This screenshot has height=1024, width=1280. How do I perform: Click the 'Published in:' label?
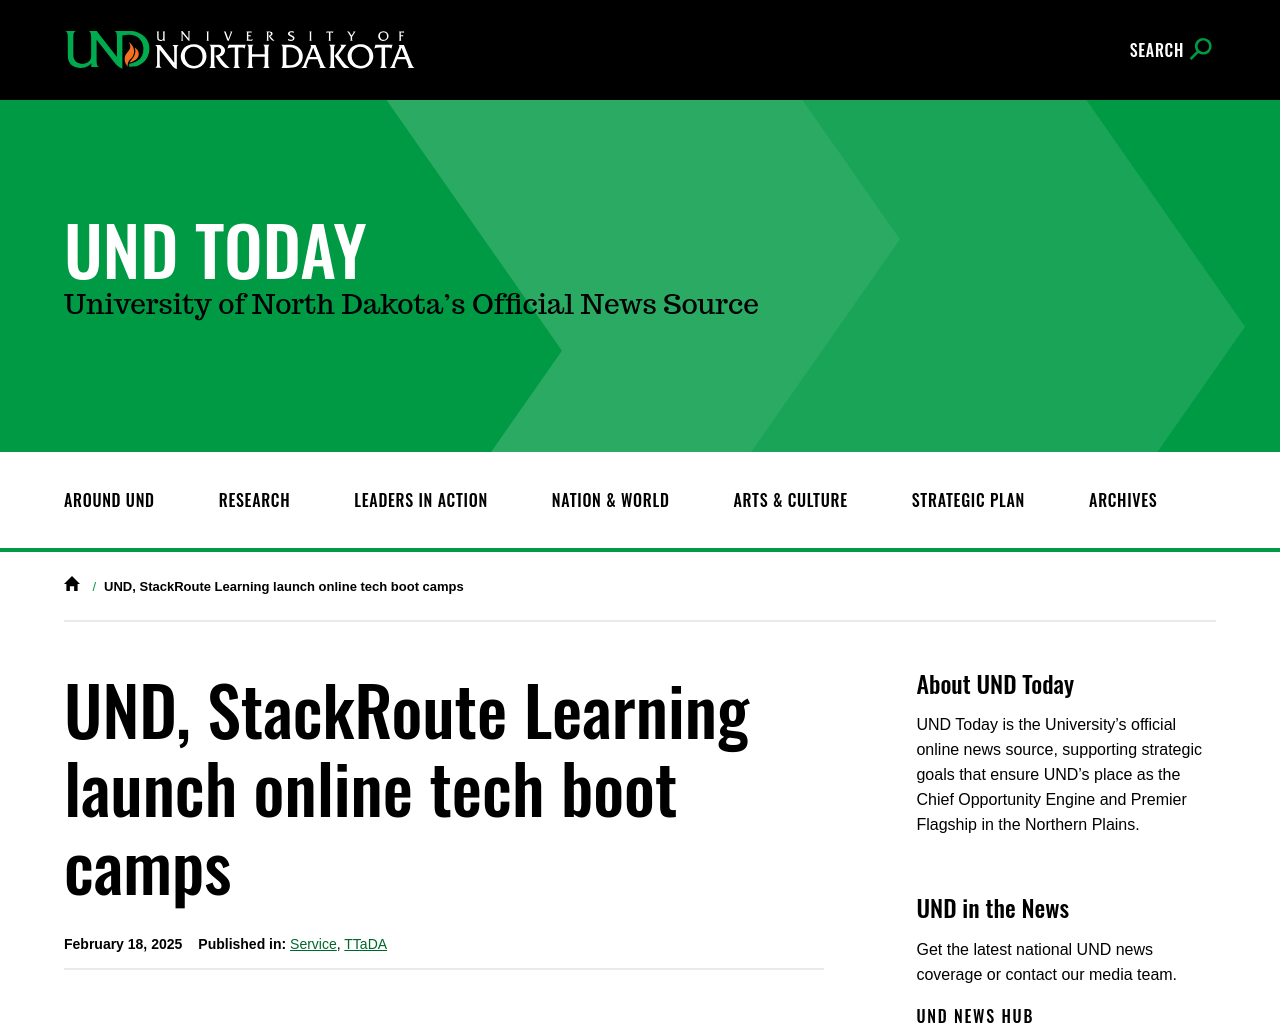pyautogui.click(x=242, y=944)
